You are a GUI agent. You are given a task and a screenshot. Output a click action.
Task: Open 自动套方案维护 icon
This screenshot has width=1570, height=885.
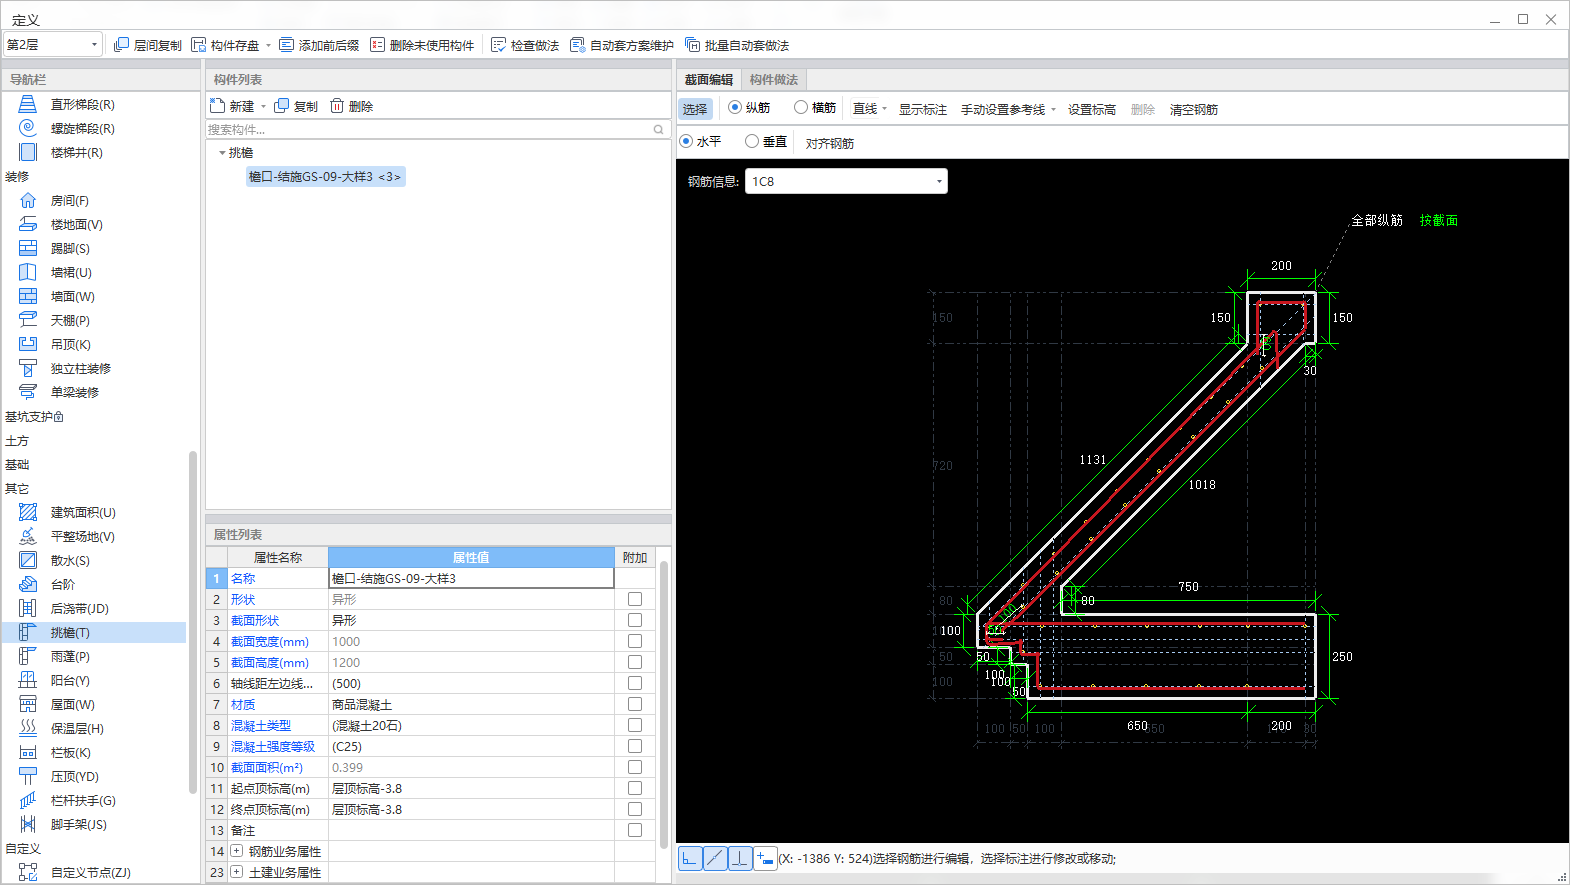tap(577, 45)
